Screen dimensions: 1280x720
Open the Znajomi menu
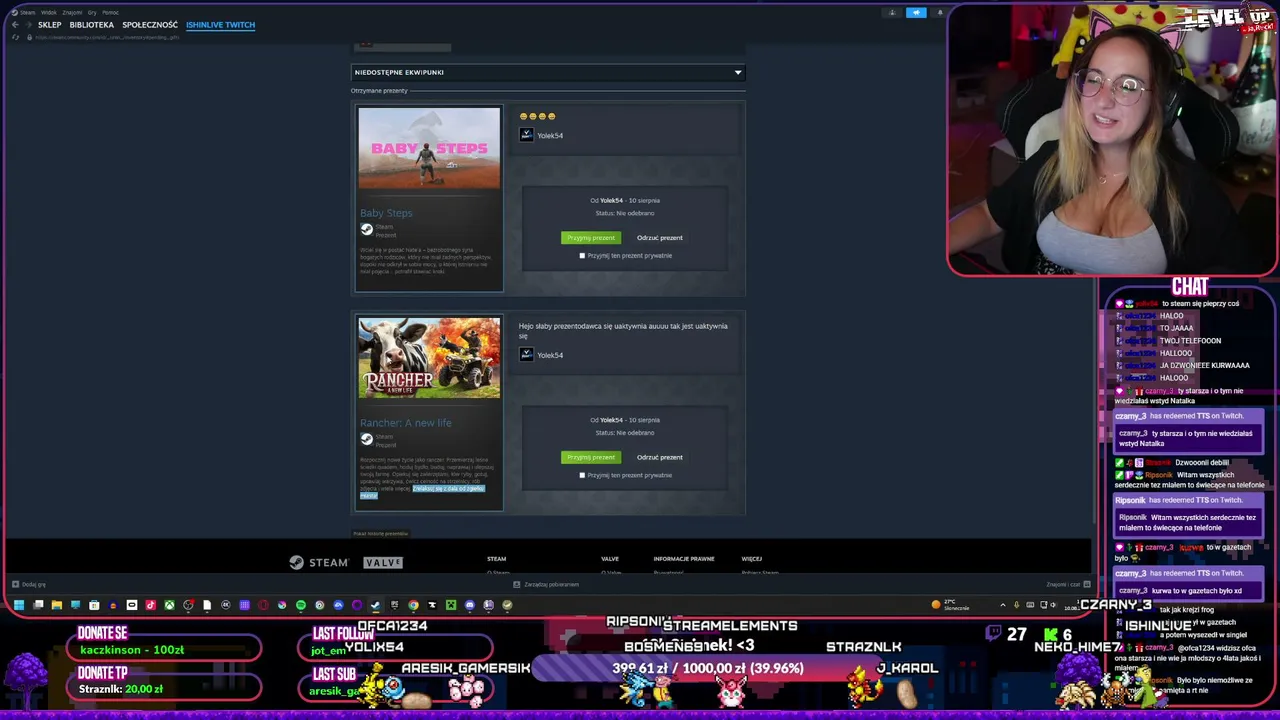click(72, 13)
